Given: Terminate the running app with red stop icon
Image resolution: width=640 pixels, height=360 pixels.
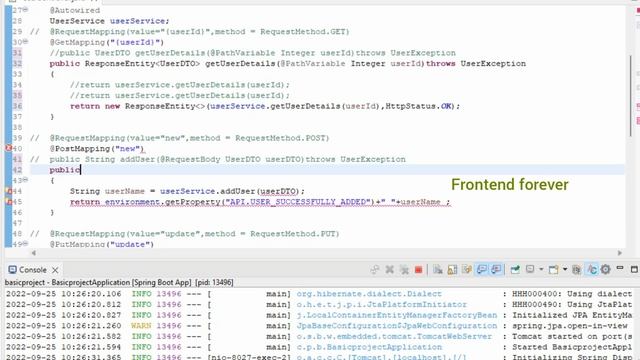Looking at the screenshot, I should click(x=418, y=269).
